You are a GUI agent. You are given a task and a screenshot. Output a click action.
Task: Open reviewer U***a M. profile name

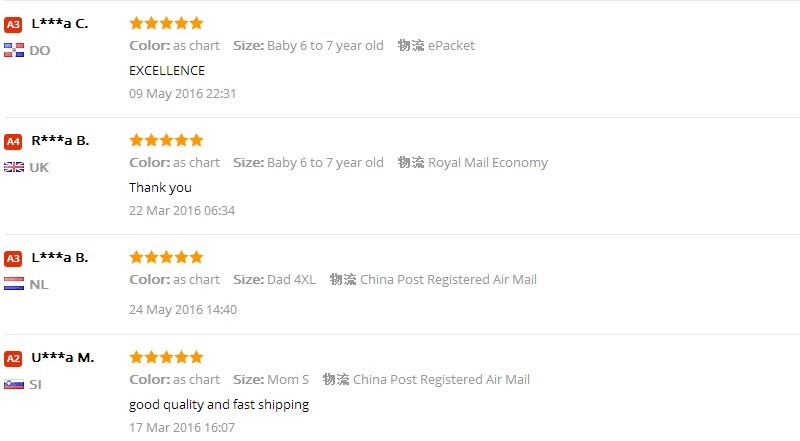[x=63, y=357]
